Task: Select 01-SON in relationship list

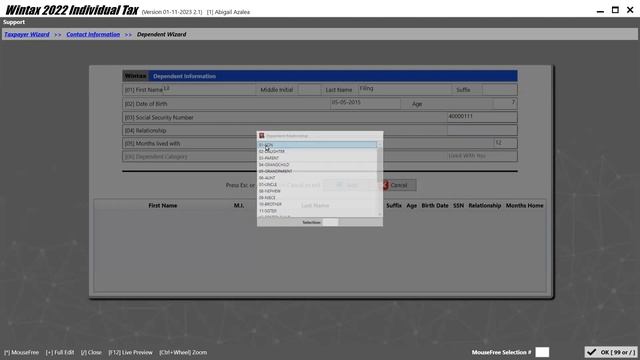Action: [317, 145]
